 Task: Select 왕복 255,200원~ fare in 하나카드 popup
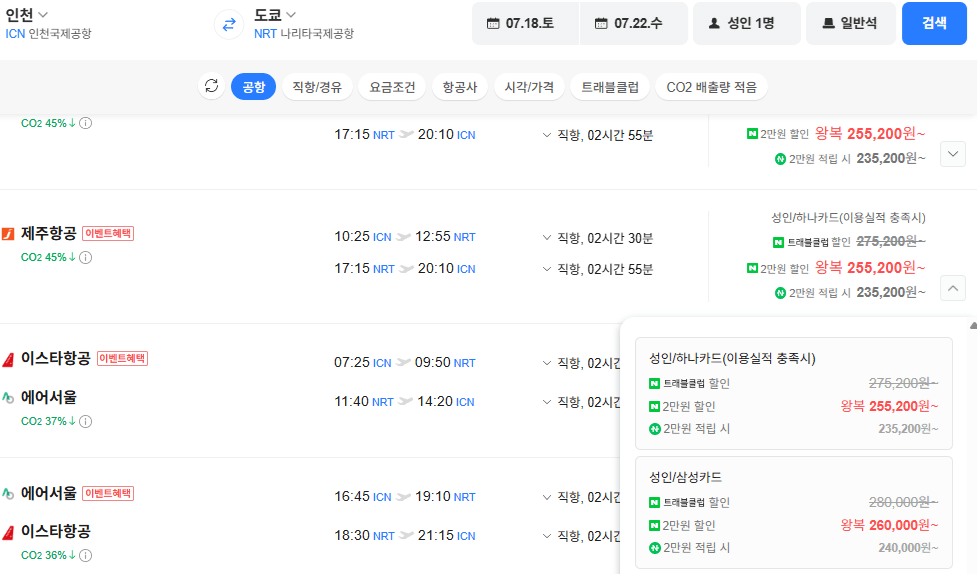pyautogui.click(x=889, y=406)
